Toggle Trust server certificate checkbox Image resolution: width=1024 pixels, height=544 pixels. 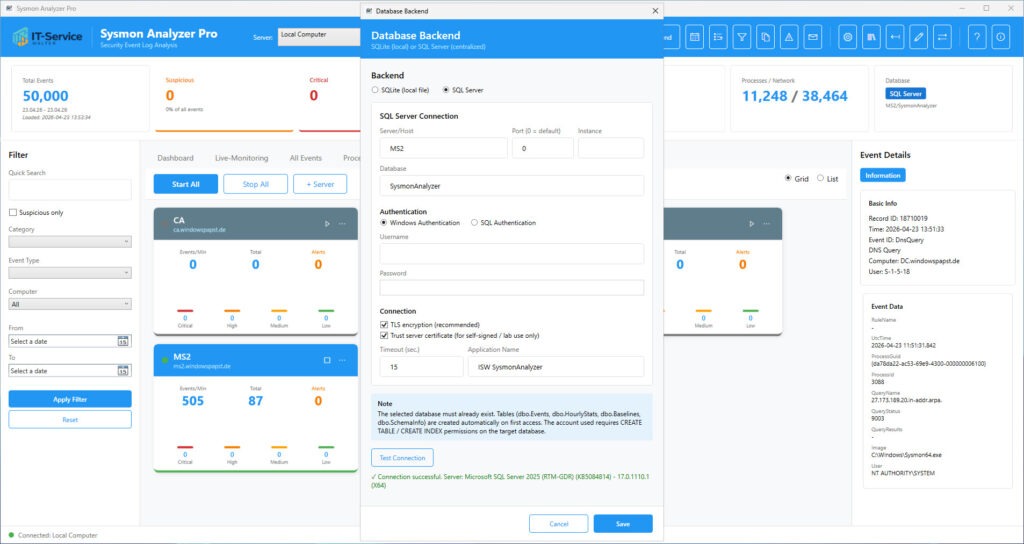coord(384,336)
